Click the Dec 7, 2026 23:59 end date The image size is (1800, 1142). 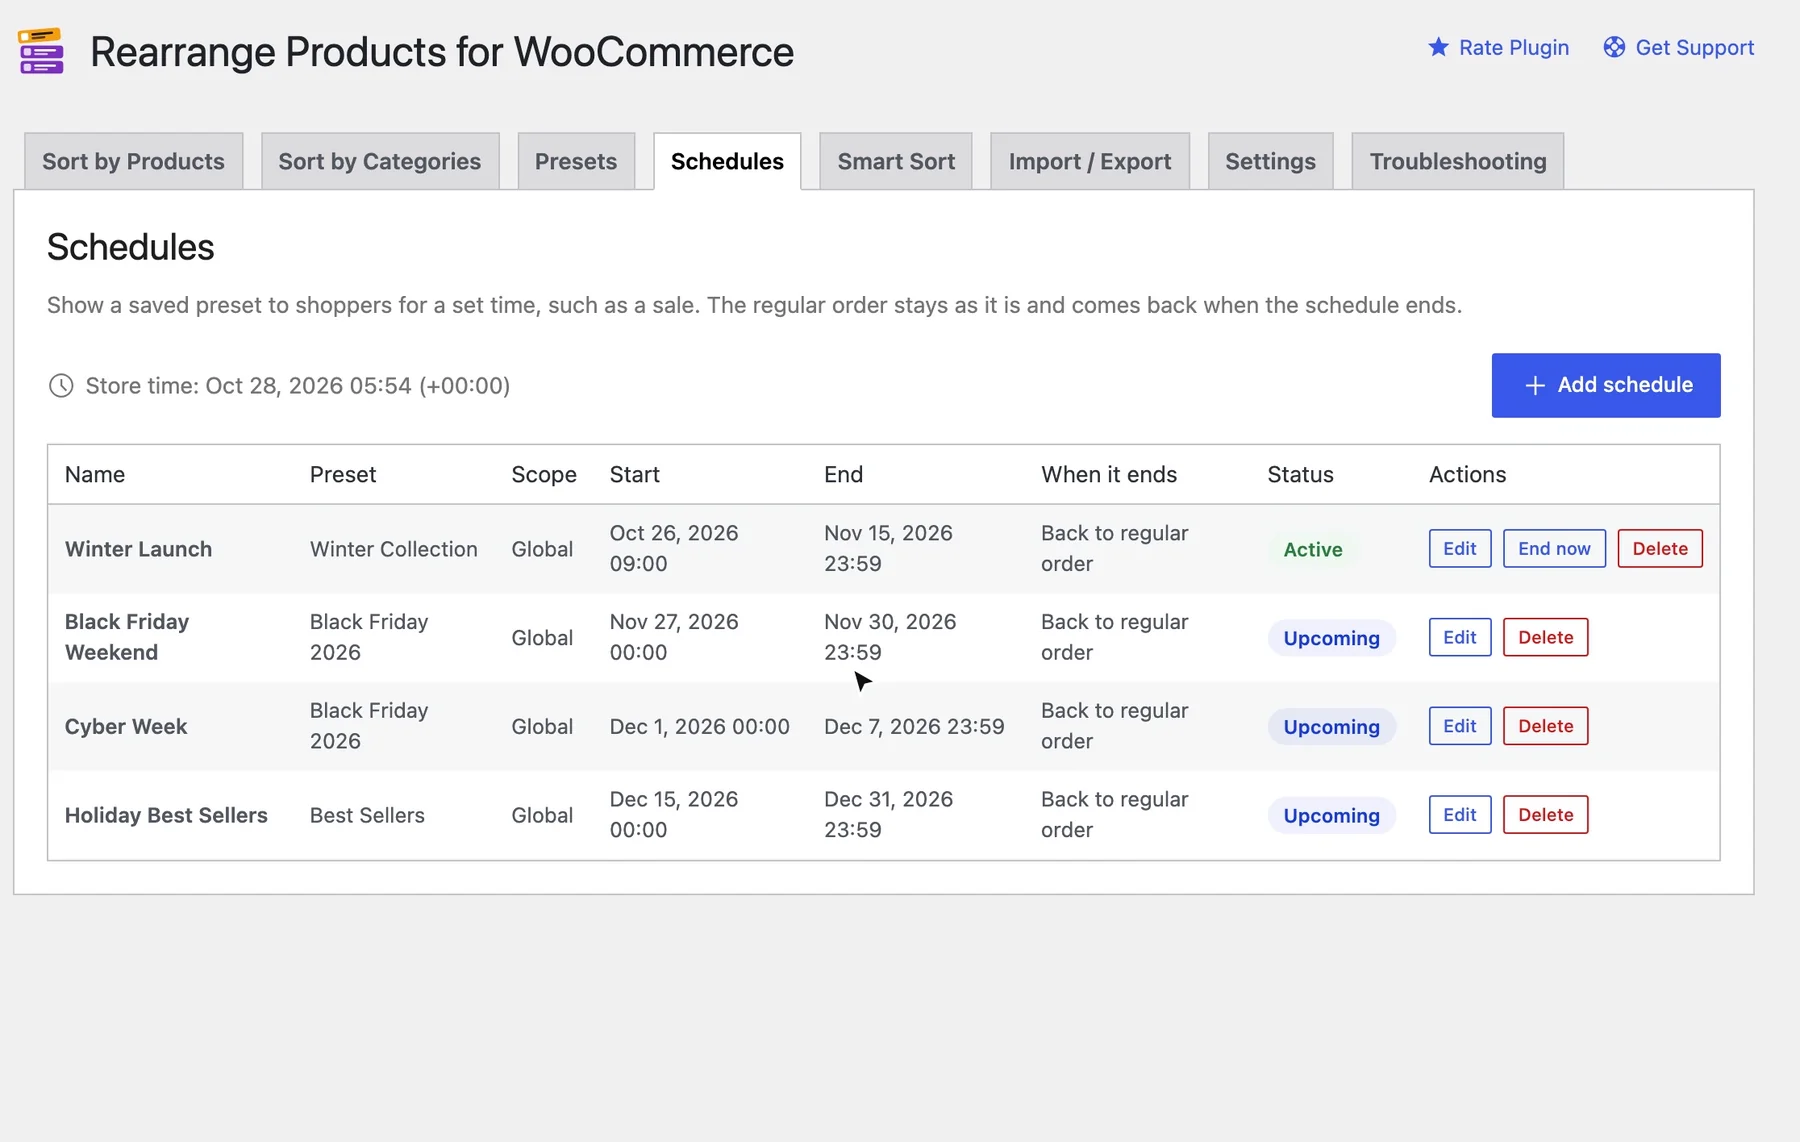tap(914, 727)
